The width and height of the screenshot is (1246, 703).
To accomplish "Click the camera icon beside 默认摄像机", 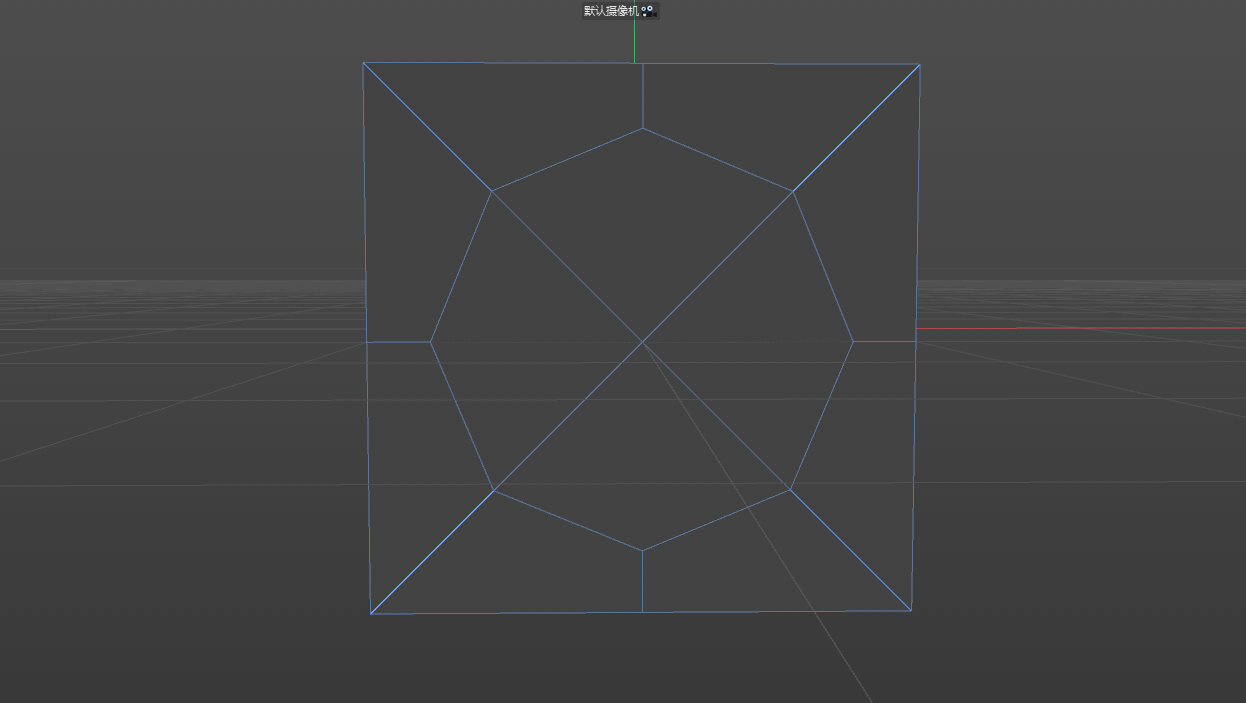I will [648, 11].
